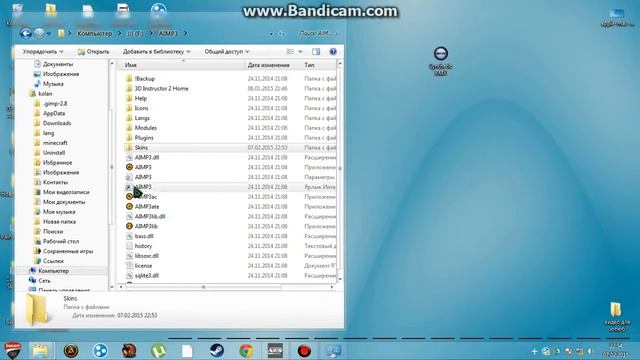Click the AIMP3ac application icon
The width and height of the screenshot is (640, 360).
pos(129,197)
